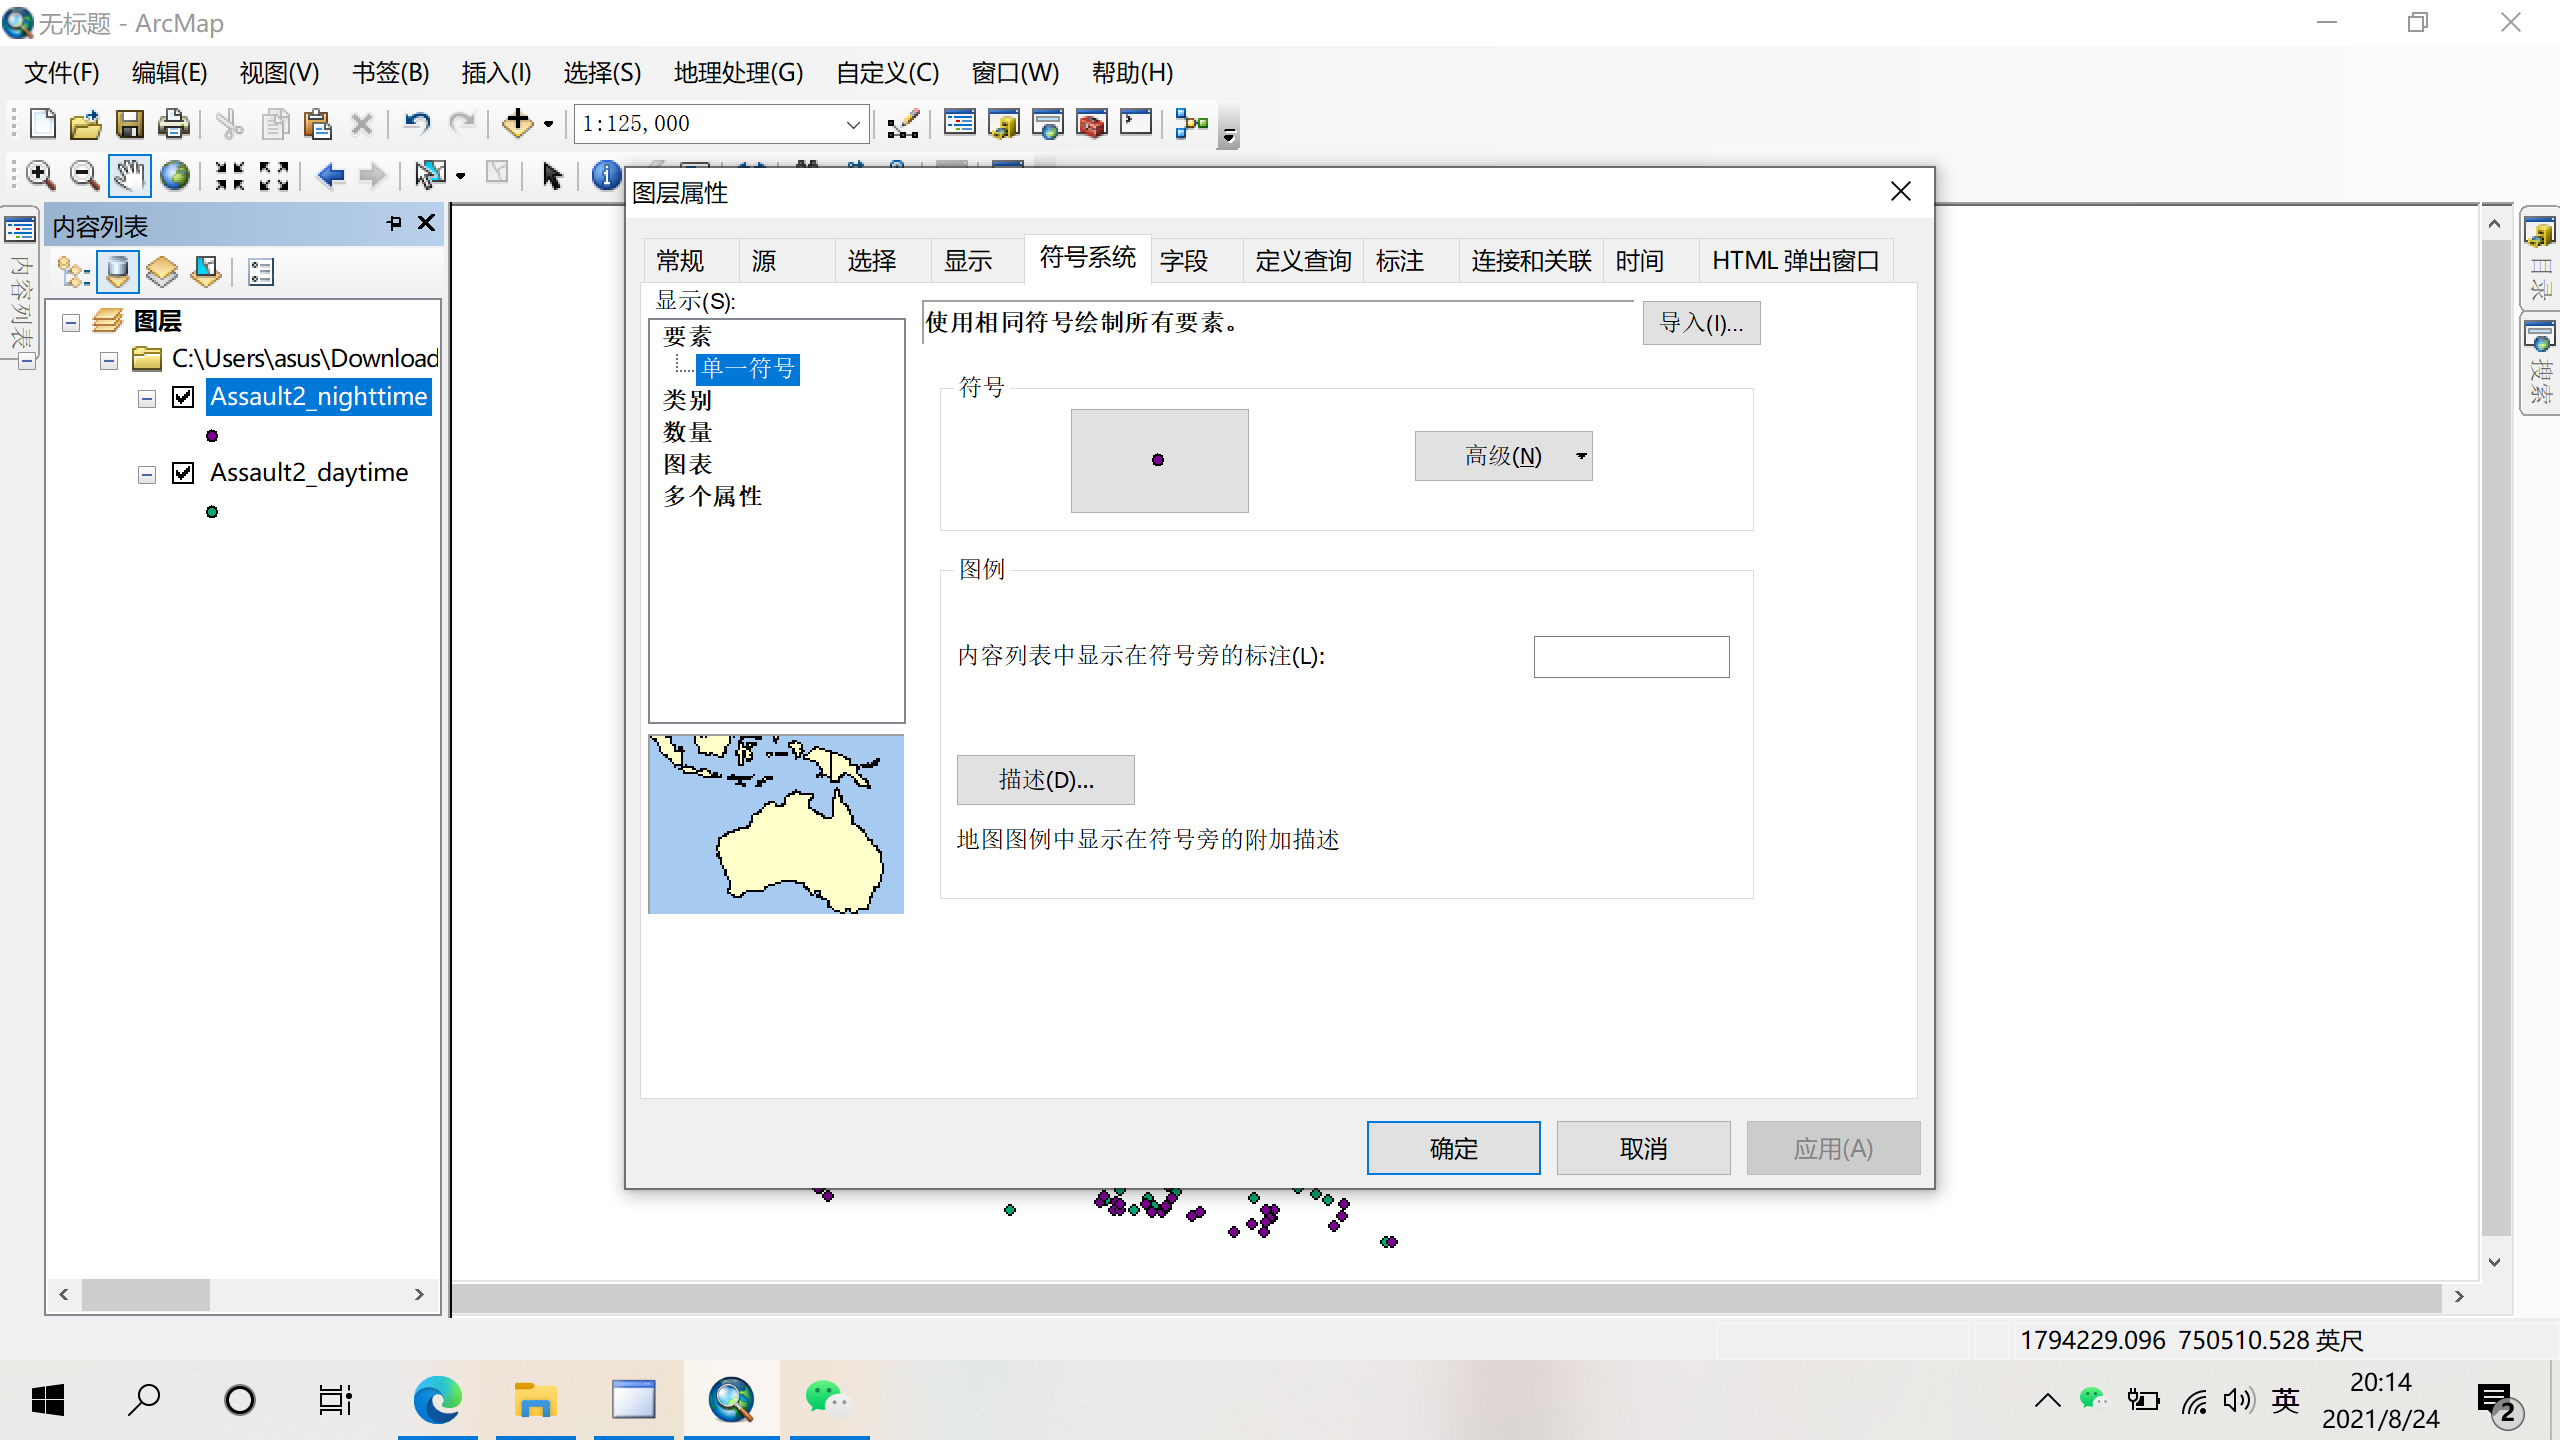Collapse the 图层 data frame node
The height and width of the screenshot is (1440, 2560).
71,322
